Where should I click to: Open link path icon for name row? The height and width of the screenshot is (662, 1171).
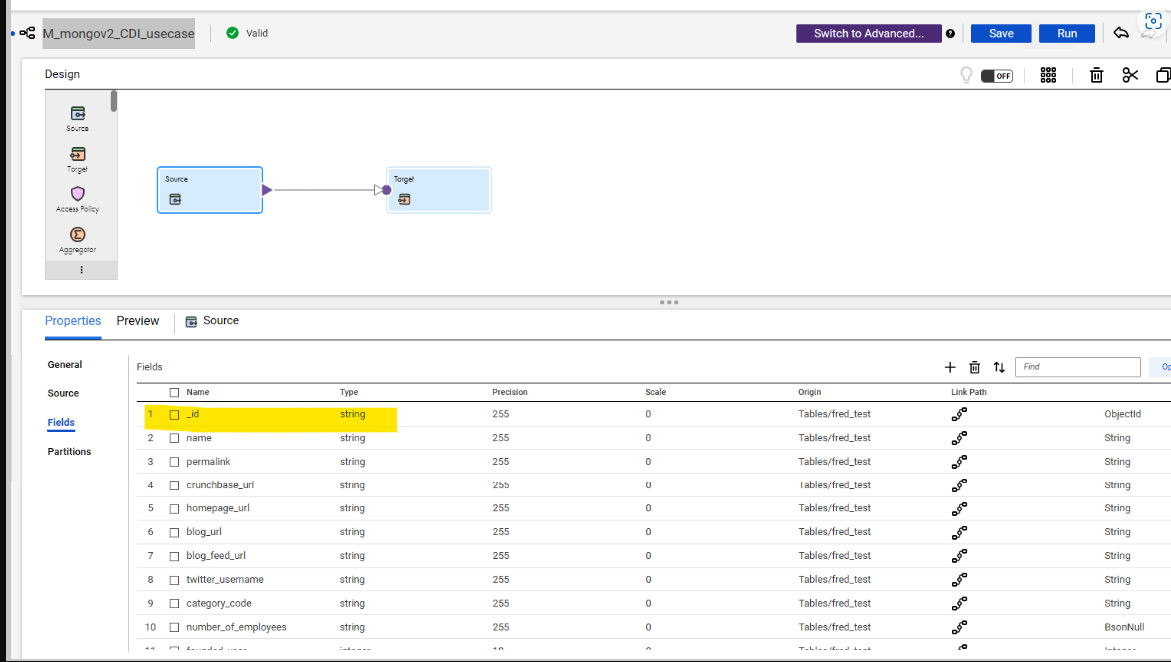coord(959,438)
